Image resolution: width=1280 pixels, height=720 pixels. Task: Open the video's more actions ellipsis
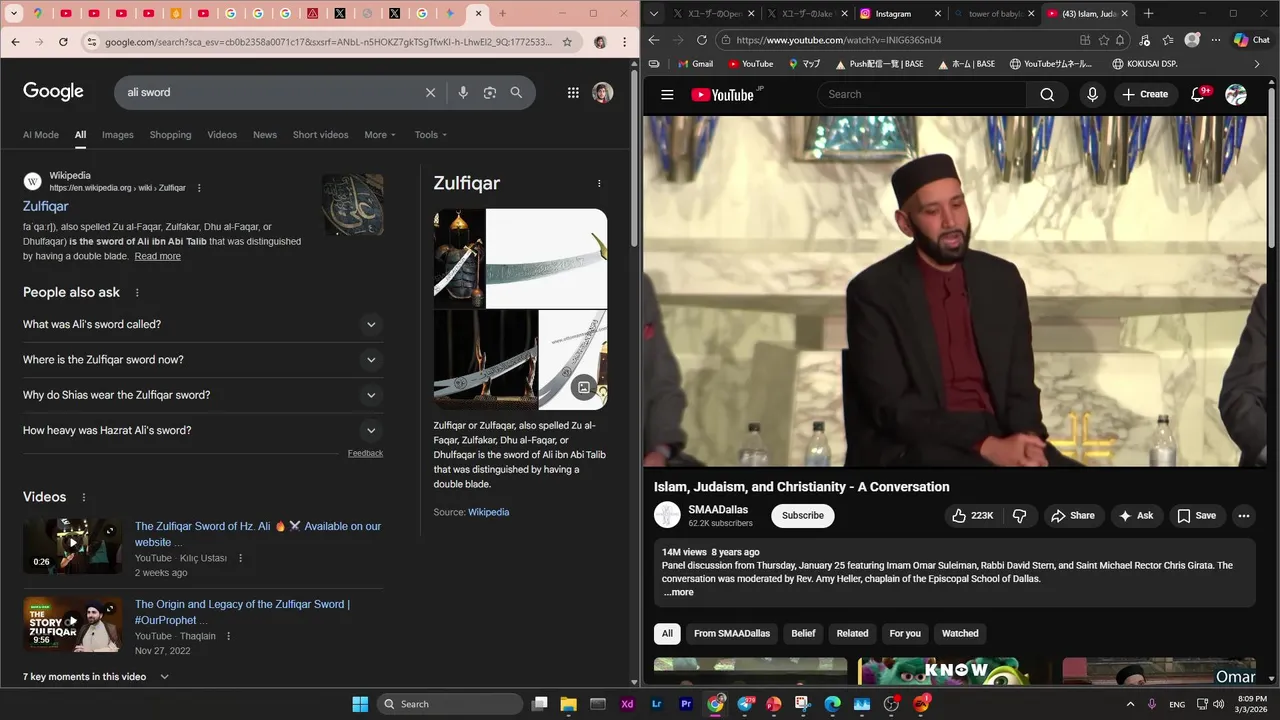(x=1244, y=516)
